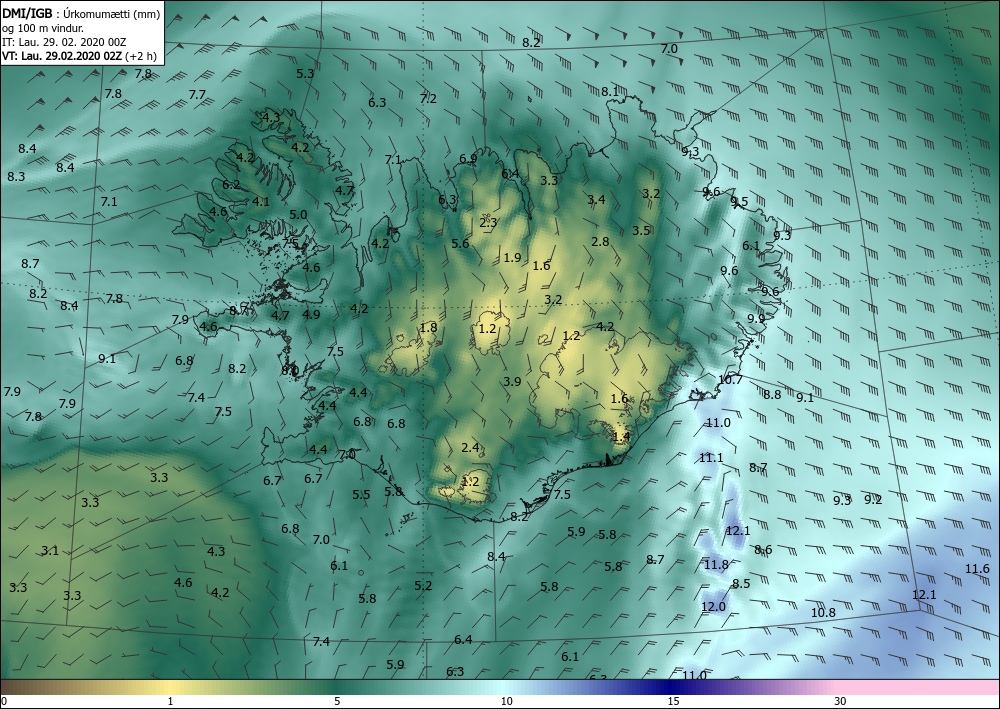Click the map value 2.4
The width and height of the screenshot is (1000, 709).
pyautogui.click(x=470, y=448)
